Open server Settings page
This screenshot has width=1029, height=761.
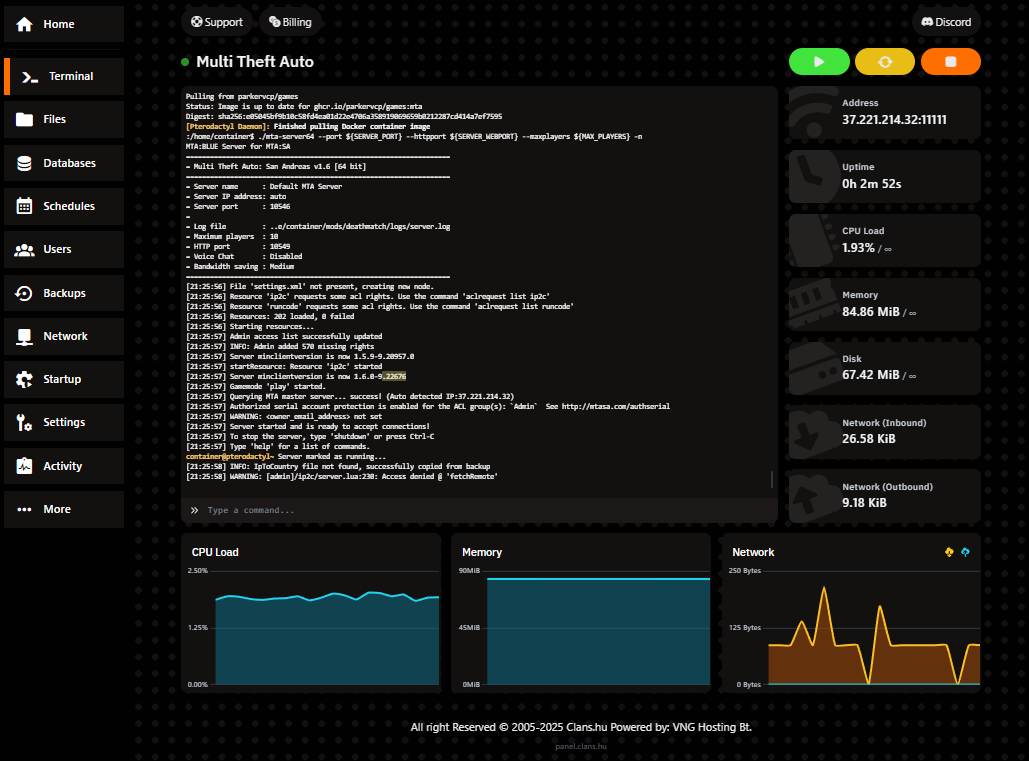point(64,422)
